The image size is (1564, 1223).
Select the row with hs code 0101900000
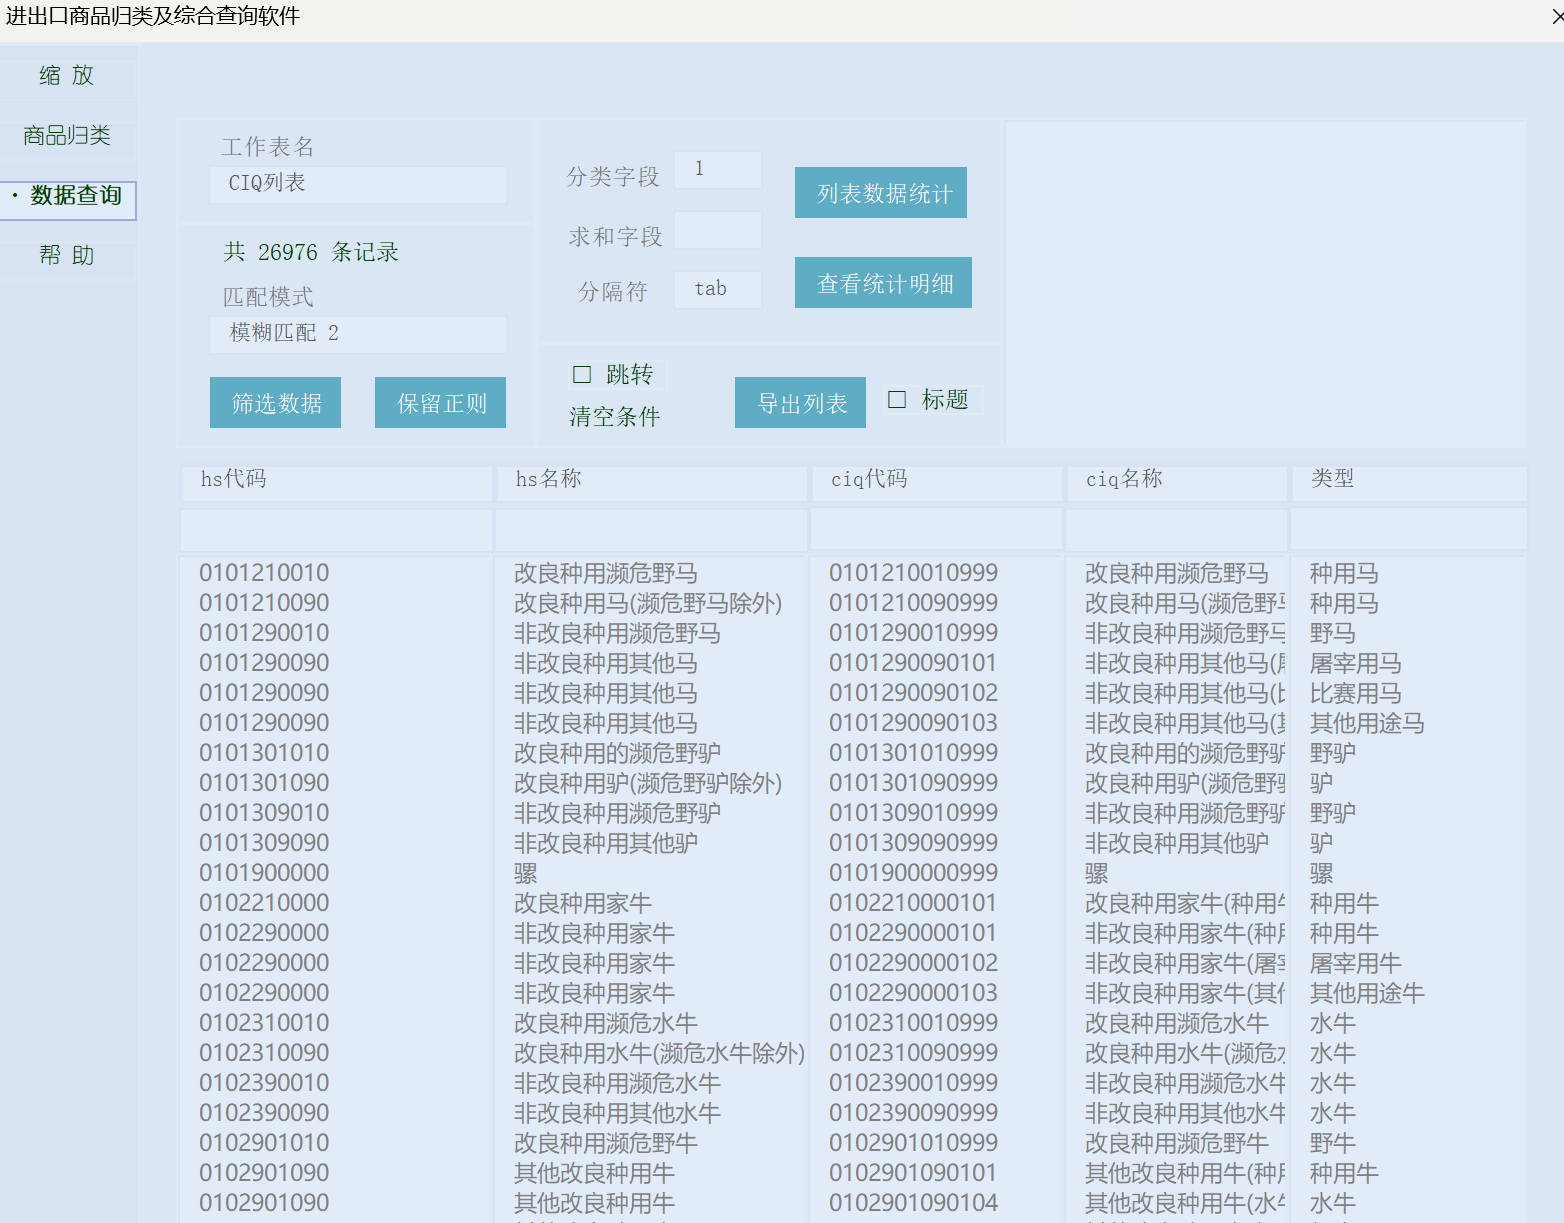coord(264,873)
